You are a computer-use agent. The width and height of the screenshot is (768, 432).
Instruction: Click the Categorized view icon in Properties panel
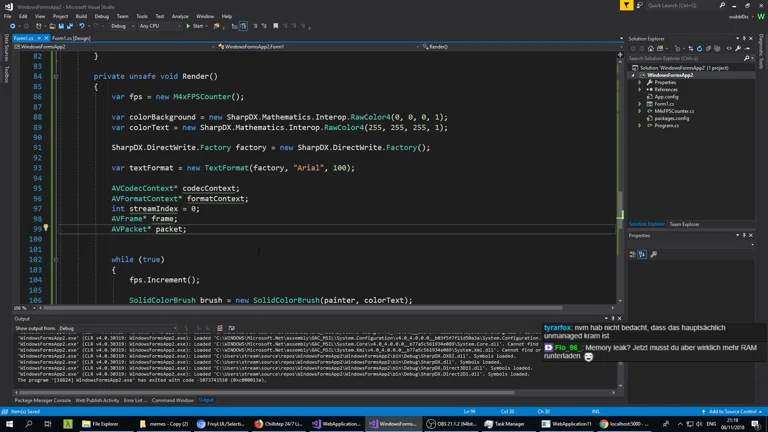(x=632, y=254)
